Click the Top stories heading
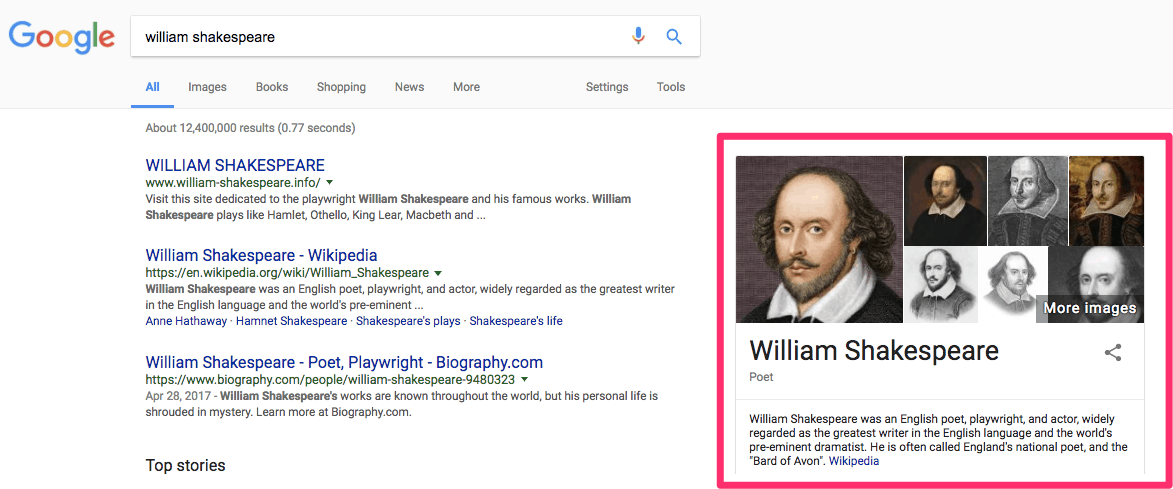The width and height of the screenshot is (1173, 489). pyautogui.click(x=186, y=465)
